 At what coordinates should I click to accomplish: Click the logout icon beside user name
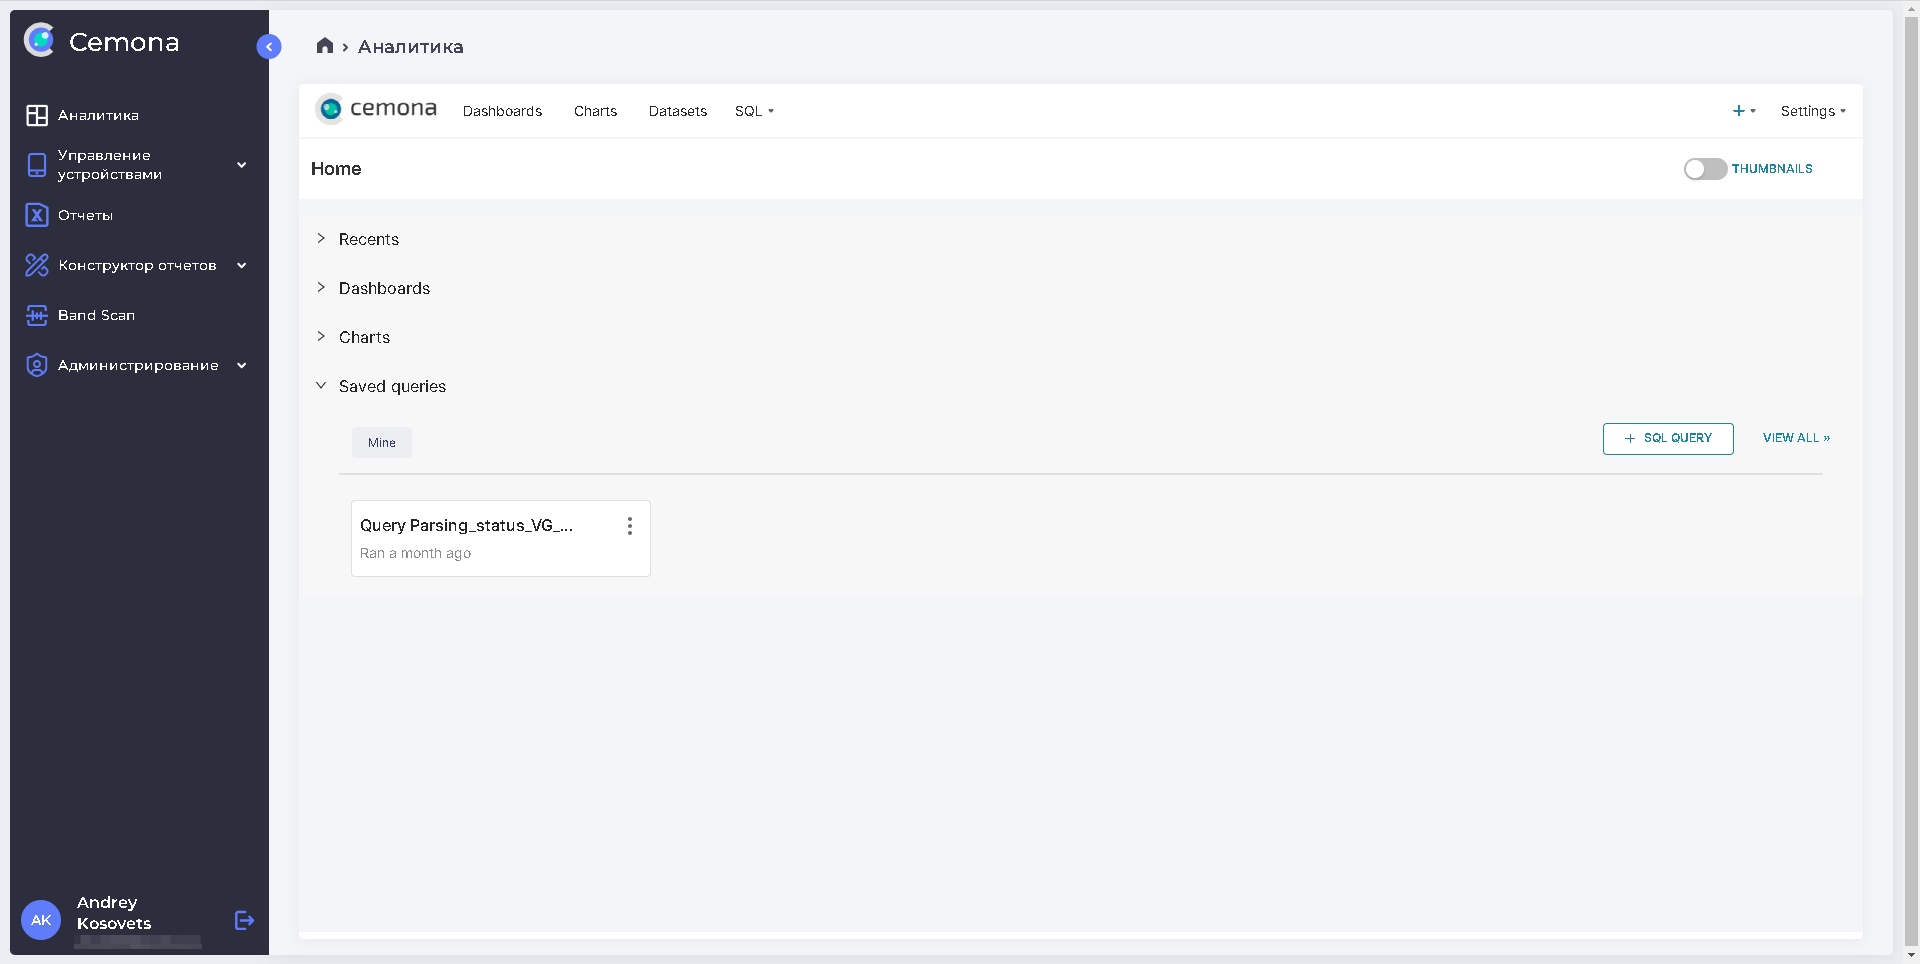[244, 920]
